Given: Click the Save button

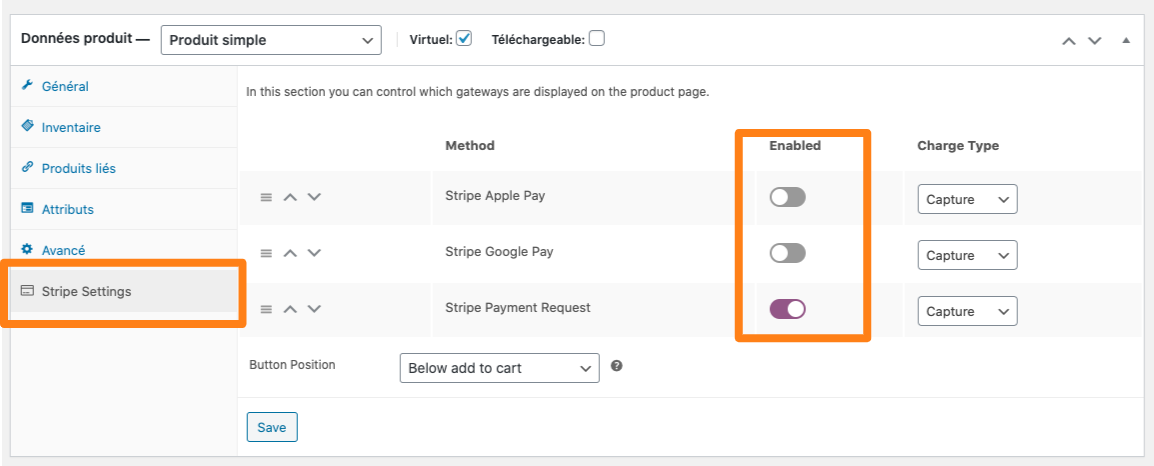Looking at the screenshot, I should [x=272, y=427].
